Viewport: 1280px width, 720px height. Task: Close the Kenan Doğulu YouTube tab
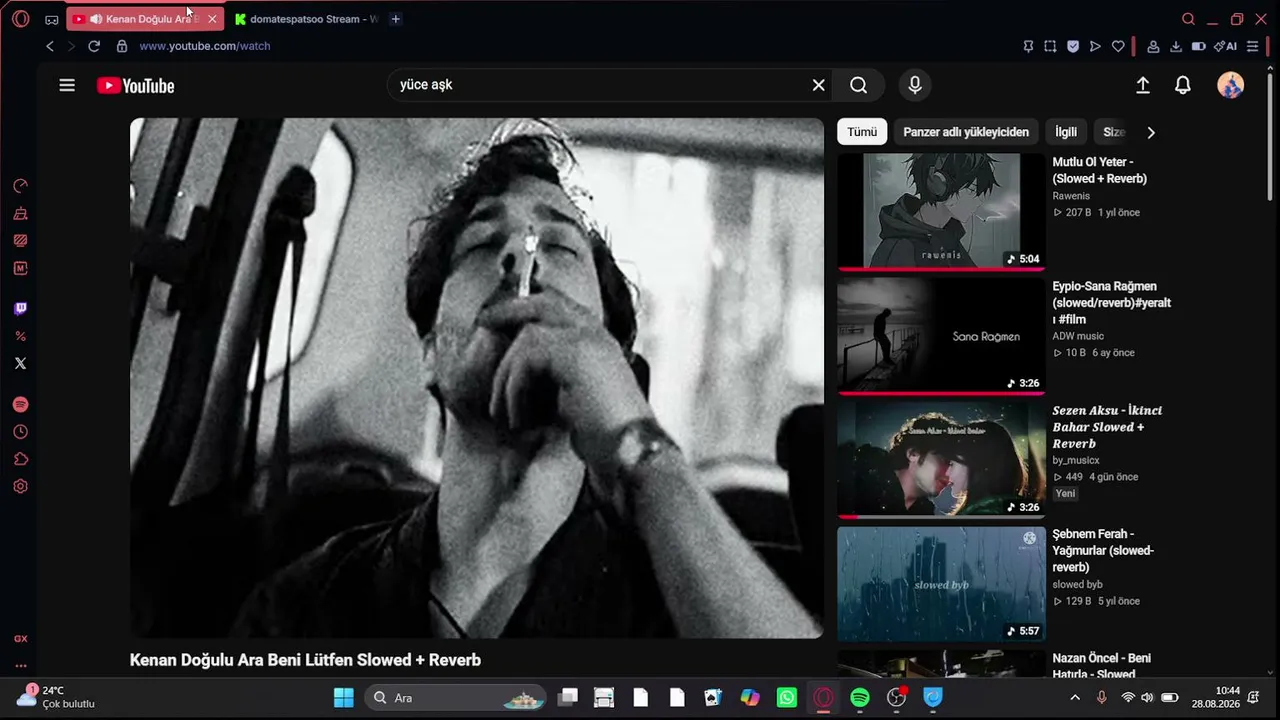click(212, 19)
